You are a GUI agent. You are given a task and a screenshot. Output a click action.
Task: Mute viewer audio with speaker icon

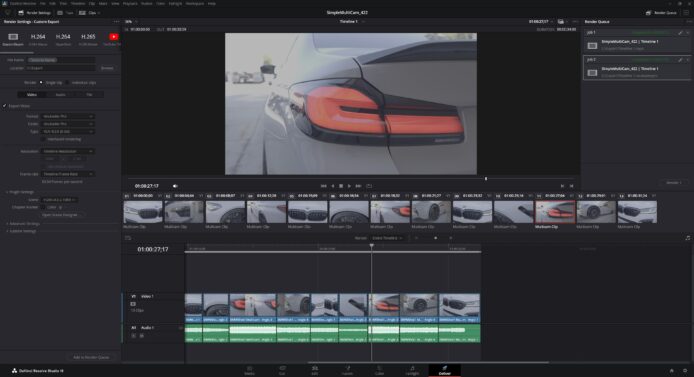coord(175,186)
